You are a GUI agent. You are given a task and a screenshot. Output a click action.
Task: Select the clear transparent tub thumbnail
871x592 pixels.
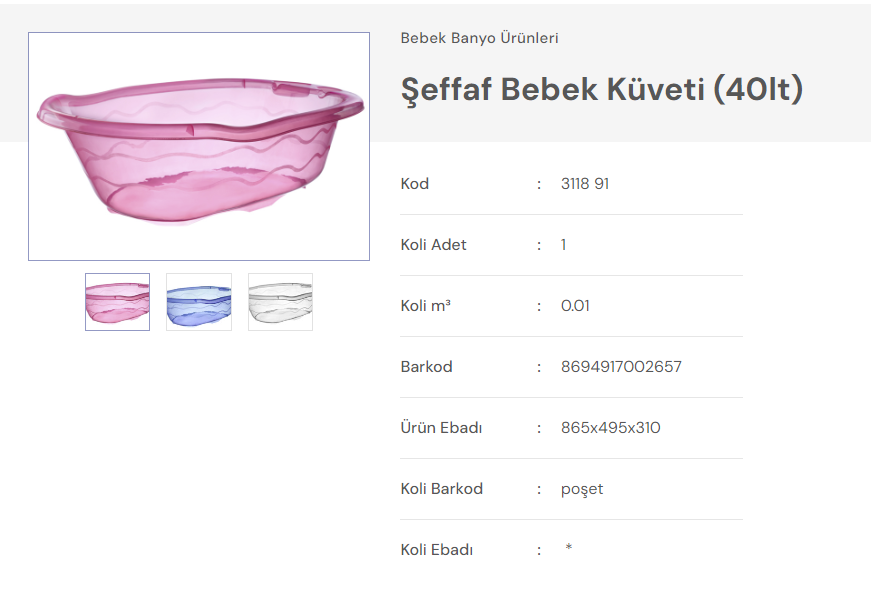click(x=280, y=302)
